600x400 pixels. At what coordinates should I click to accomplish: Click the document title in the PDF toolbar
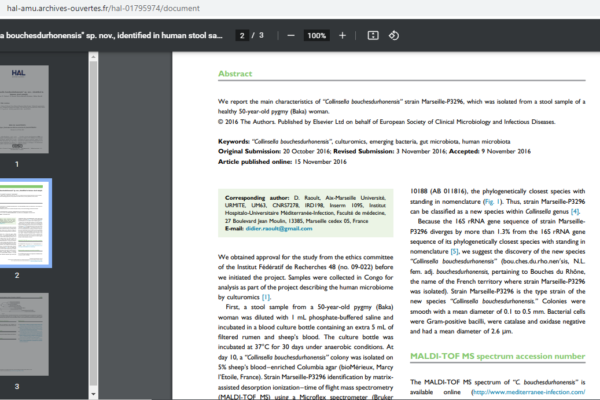(x=111, y=36)
